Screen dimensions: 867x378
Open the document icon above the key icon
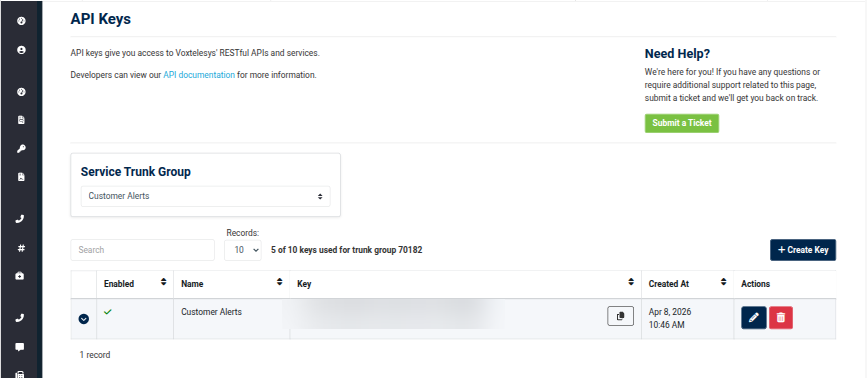21,120
